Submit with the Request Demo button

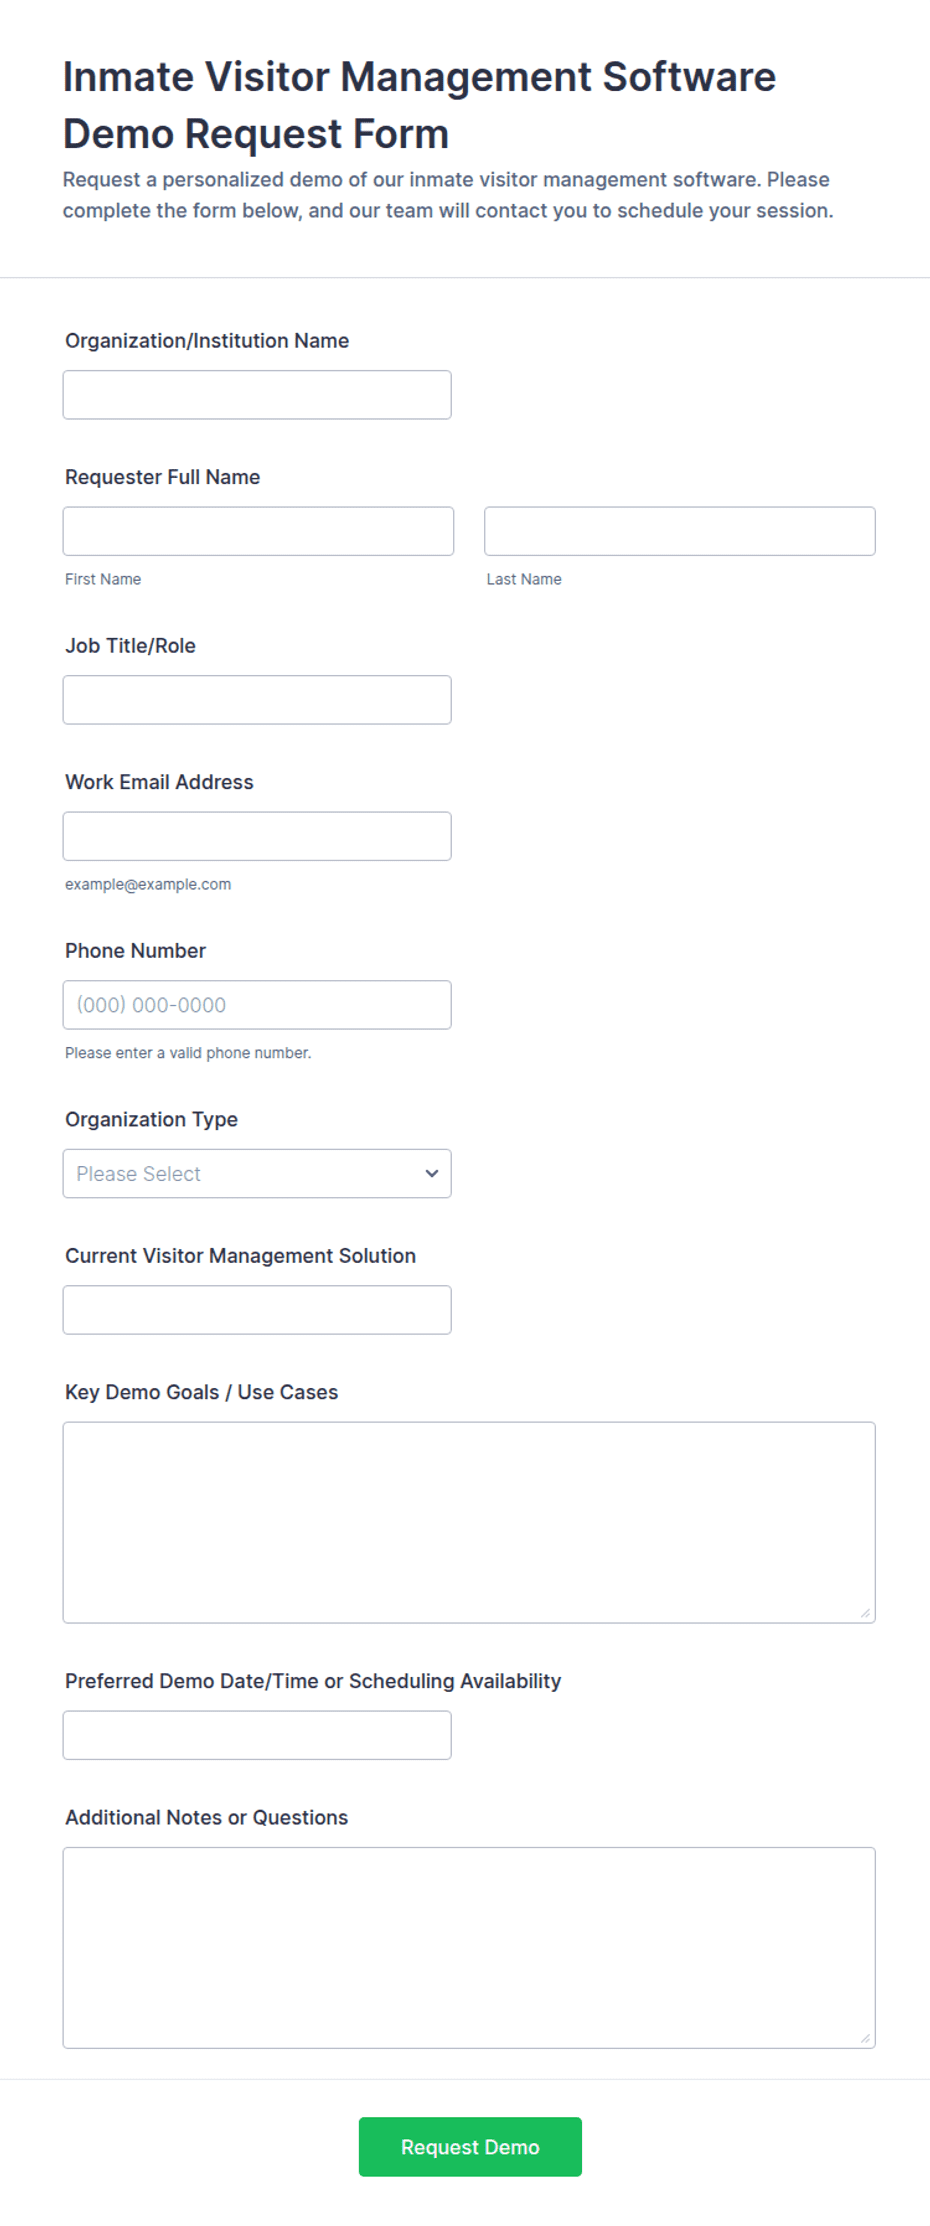470,2147
